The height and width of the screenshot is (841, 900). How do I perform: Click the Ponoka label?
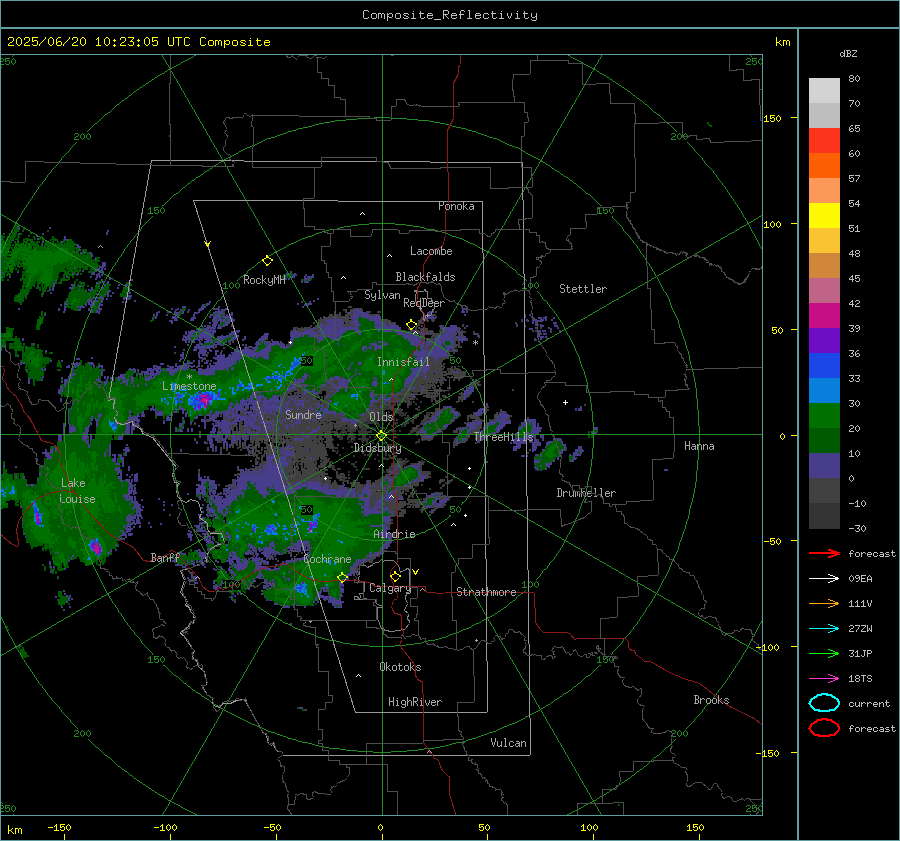(456, 206)
